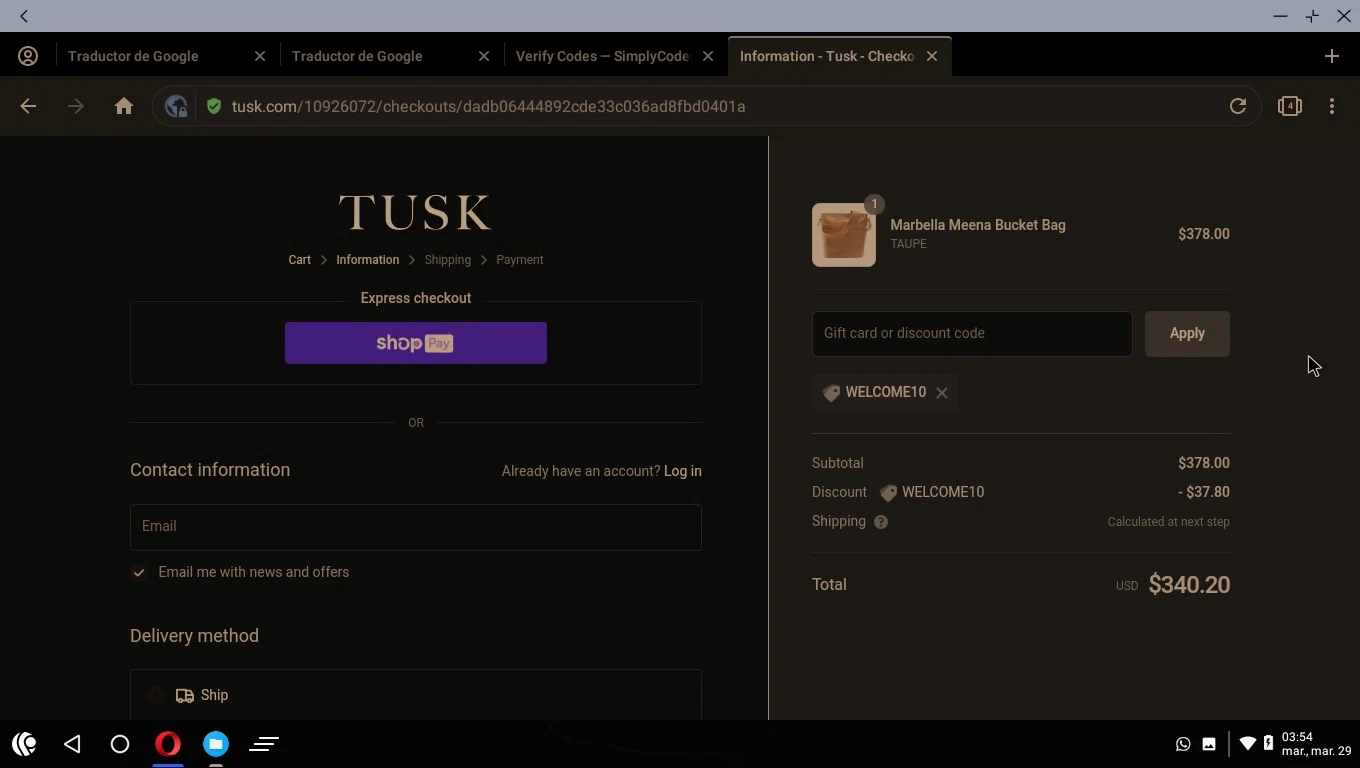
Task: Open the Wi-Fi status icon
Action: [x=1247, y=744]
